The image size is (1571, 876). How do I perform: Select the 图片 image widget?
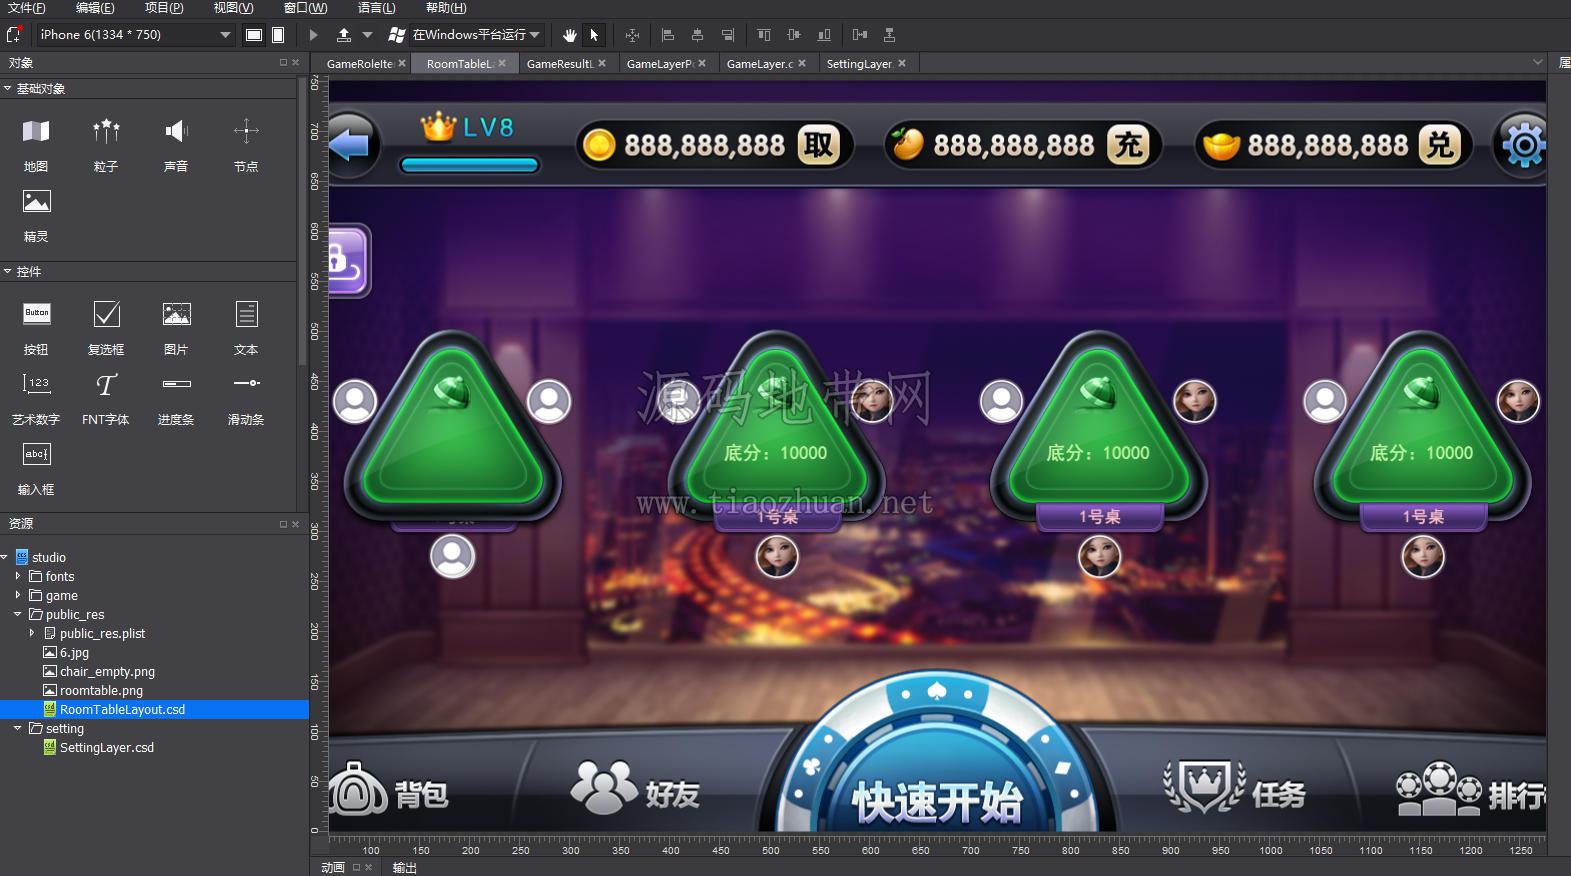176,328
